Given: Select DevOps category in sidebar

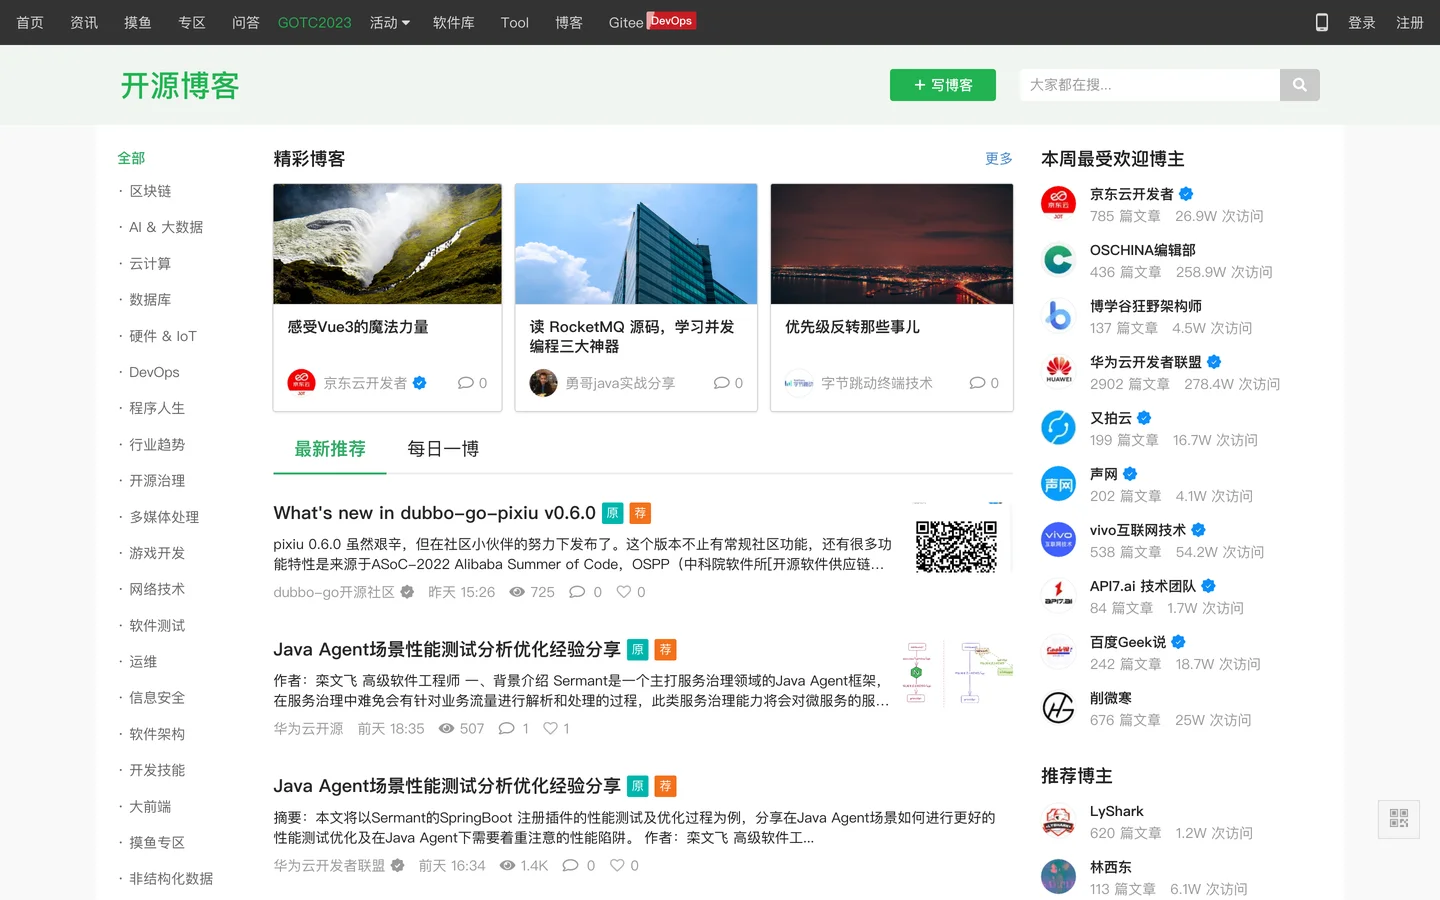Looking at the screenshot, I should (154, 372).
